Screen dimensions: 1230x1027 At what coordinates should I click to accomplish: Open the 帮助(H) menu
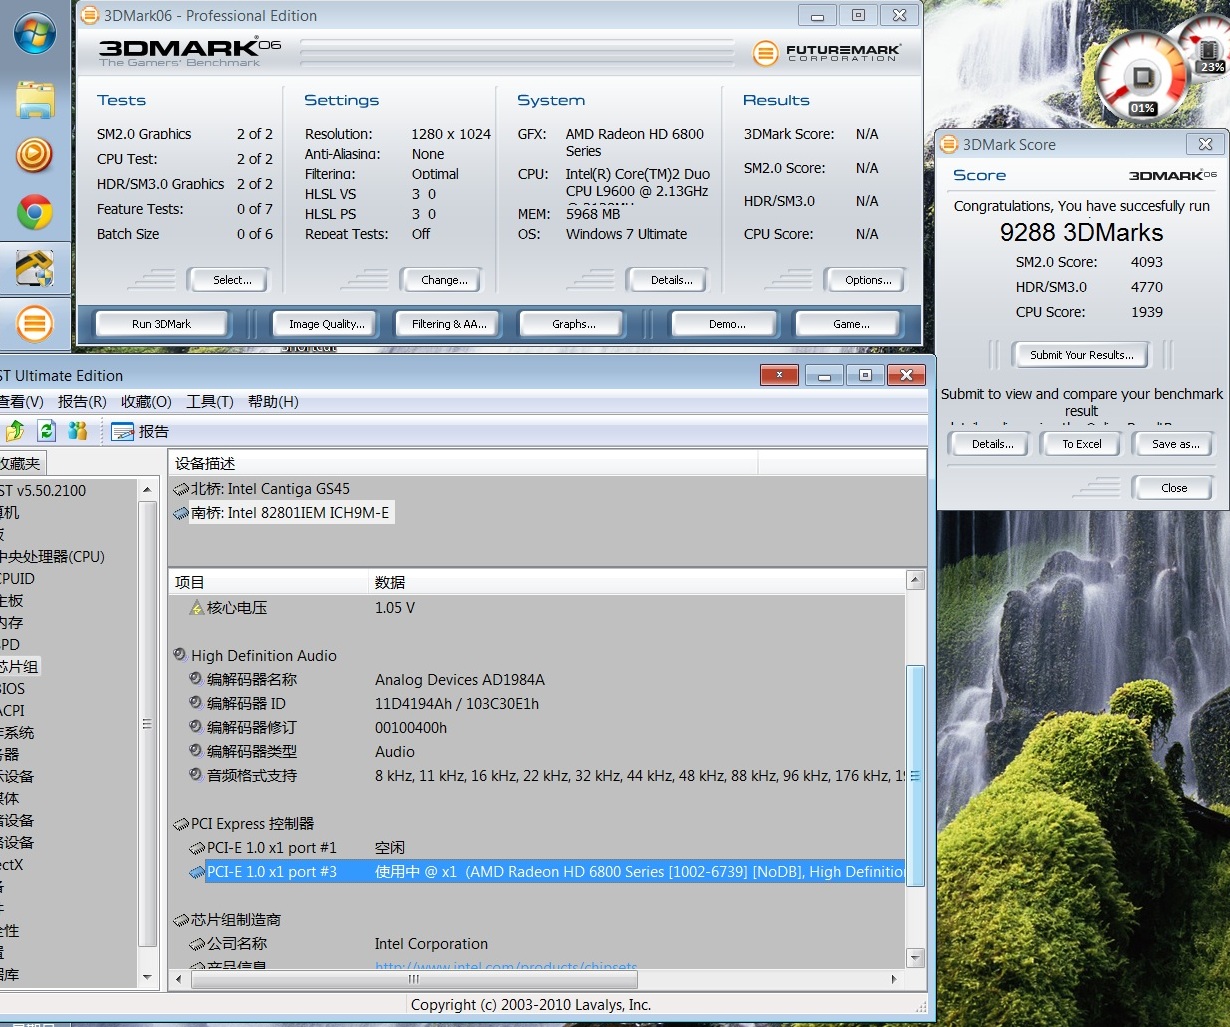(x=273, y=401)
